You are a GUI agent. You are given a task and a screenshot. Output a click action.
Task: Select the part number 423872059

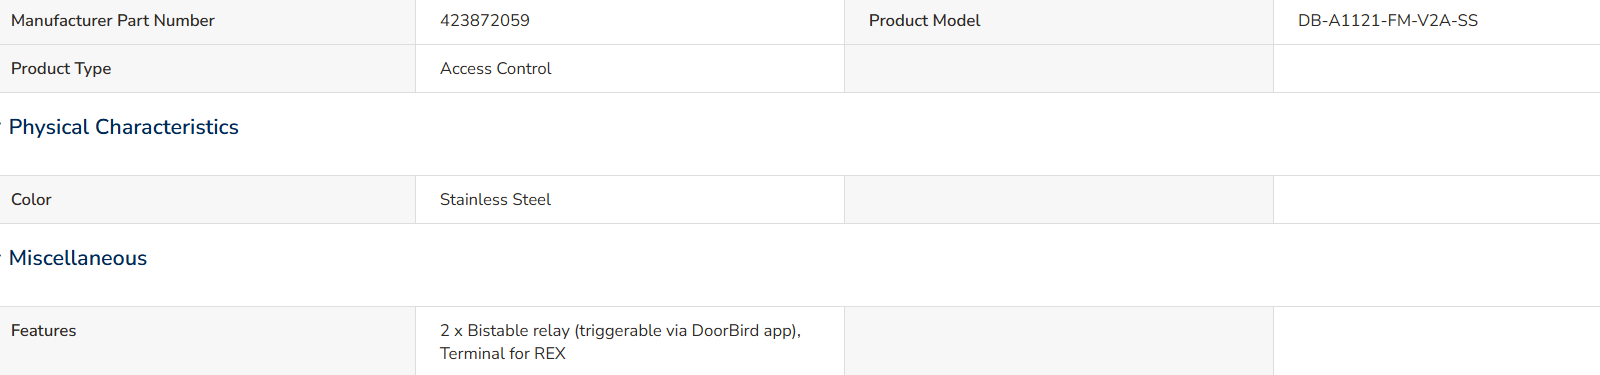click(x=485, y=20)
